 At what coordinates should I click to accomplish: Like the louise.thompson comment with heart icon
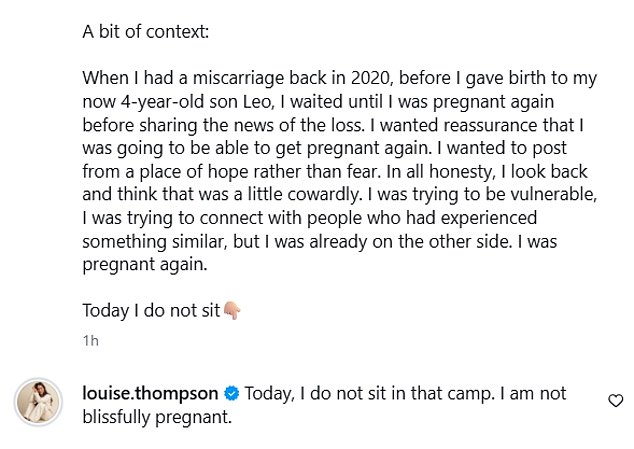(616, 401)
